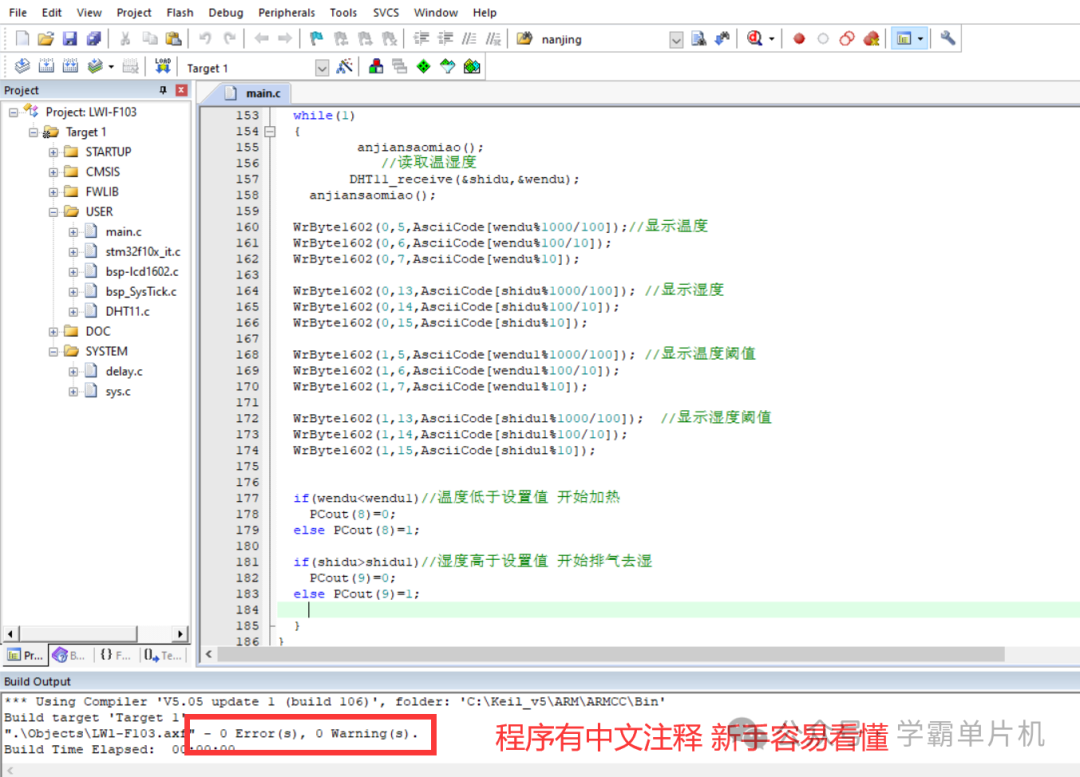Click the Cut scissors icon

click(125, 39)
